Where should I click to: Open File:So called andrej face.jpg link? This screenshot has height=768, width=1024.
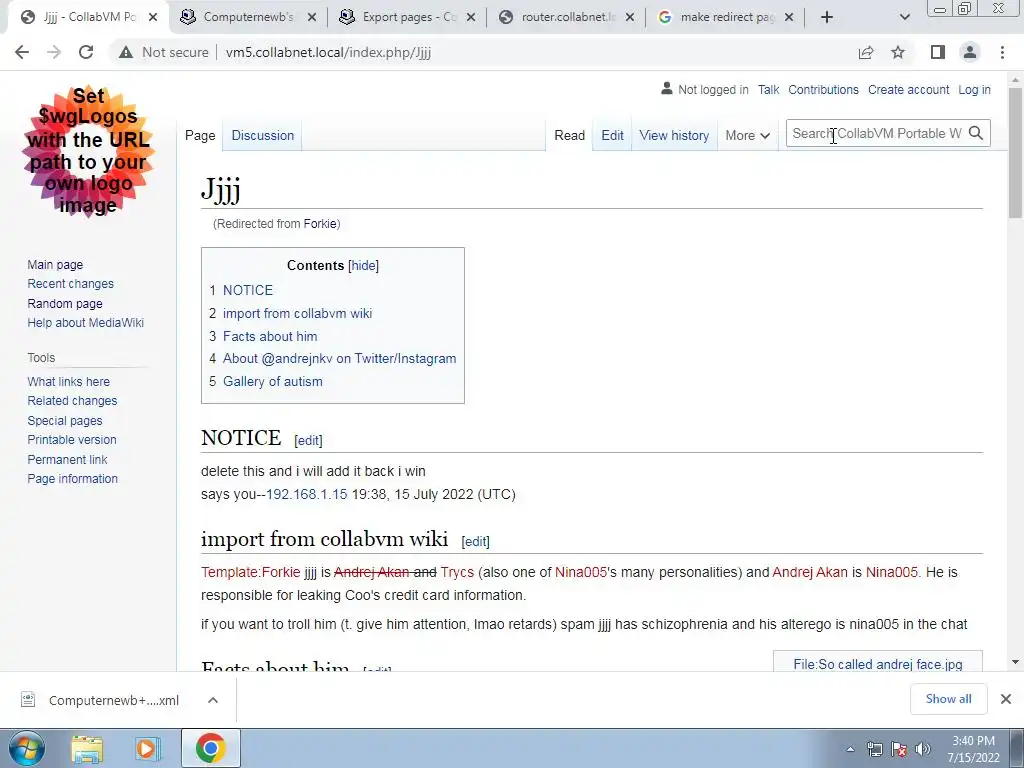point(877,664)
